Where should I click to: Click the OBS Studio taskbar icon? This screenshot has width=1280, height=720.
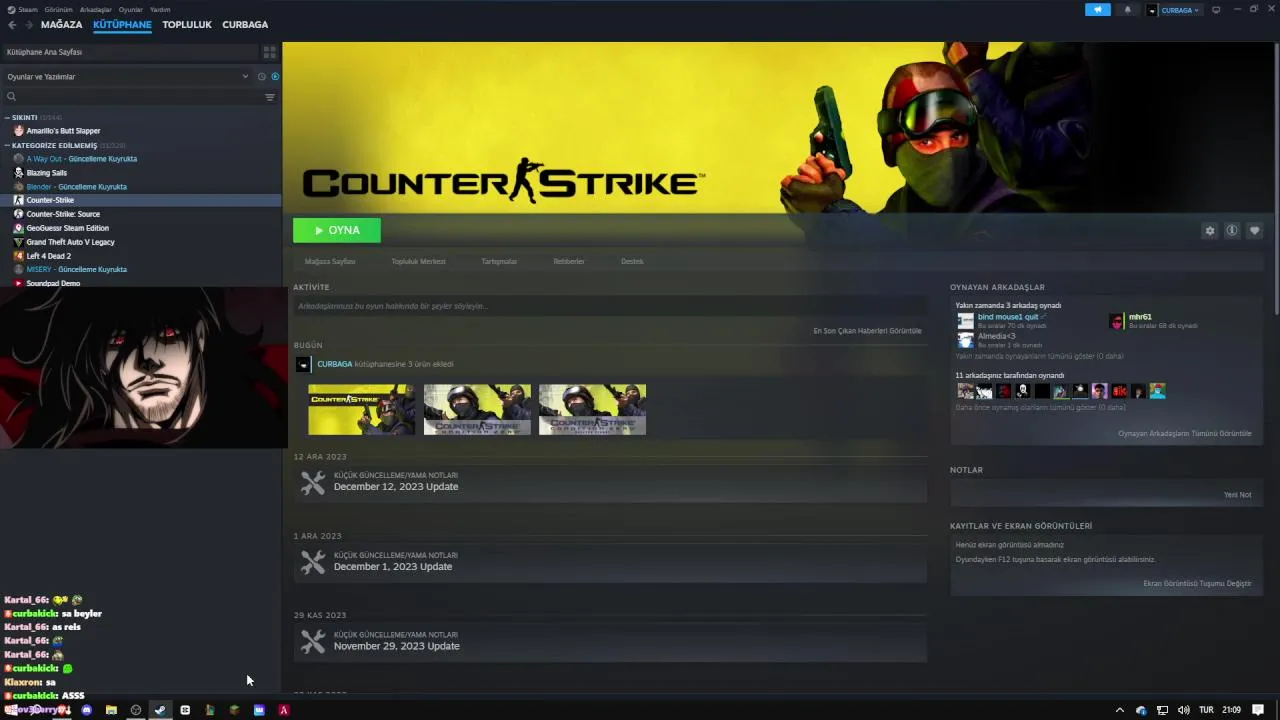(x=136, y=710)
